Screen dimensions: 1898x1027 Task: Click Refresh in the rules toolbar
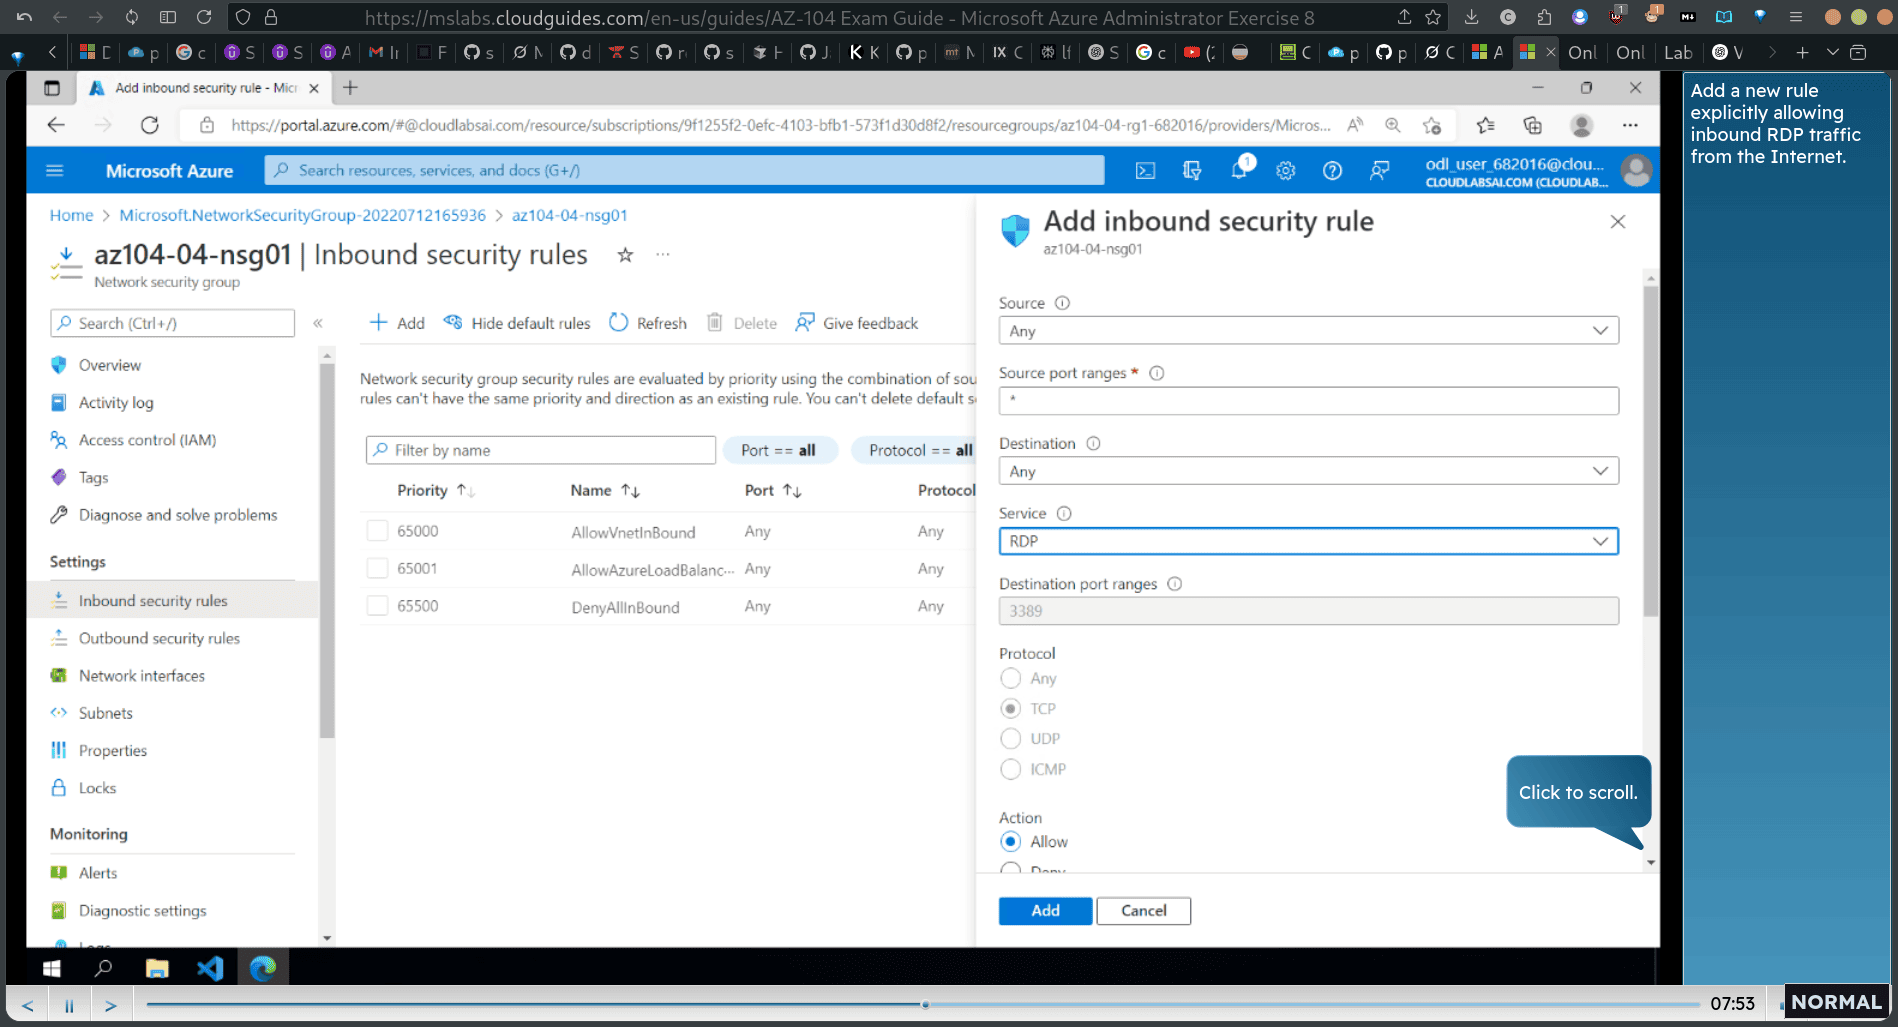[x=648, y=323]
